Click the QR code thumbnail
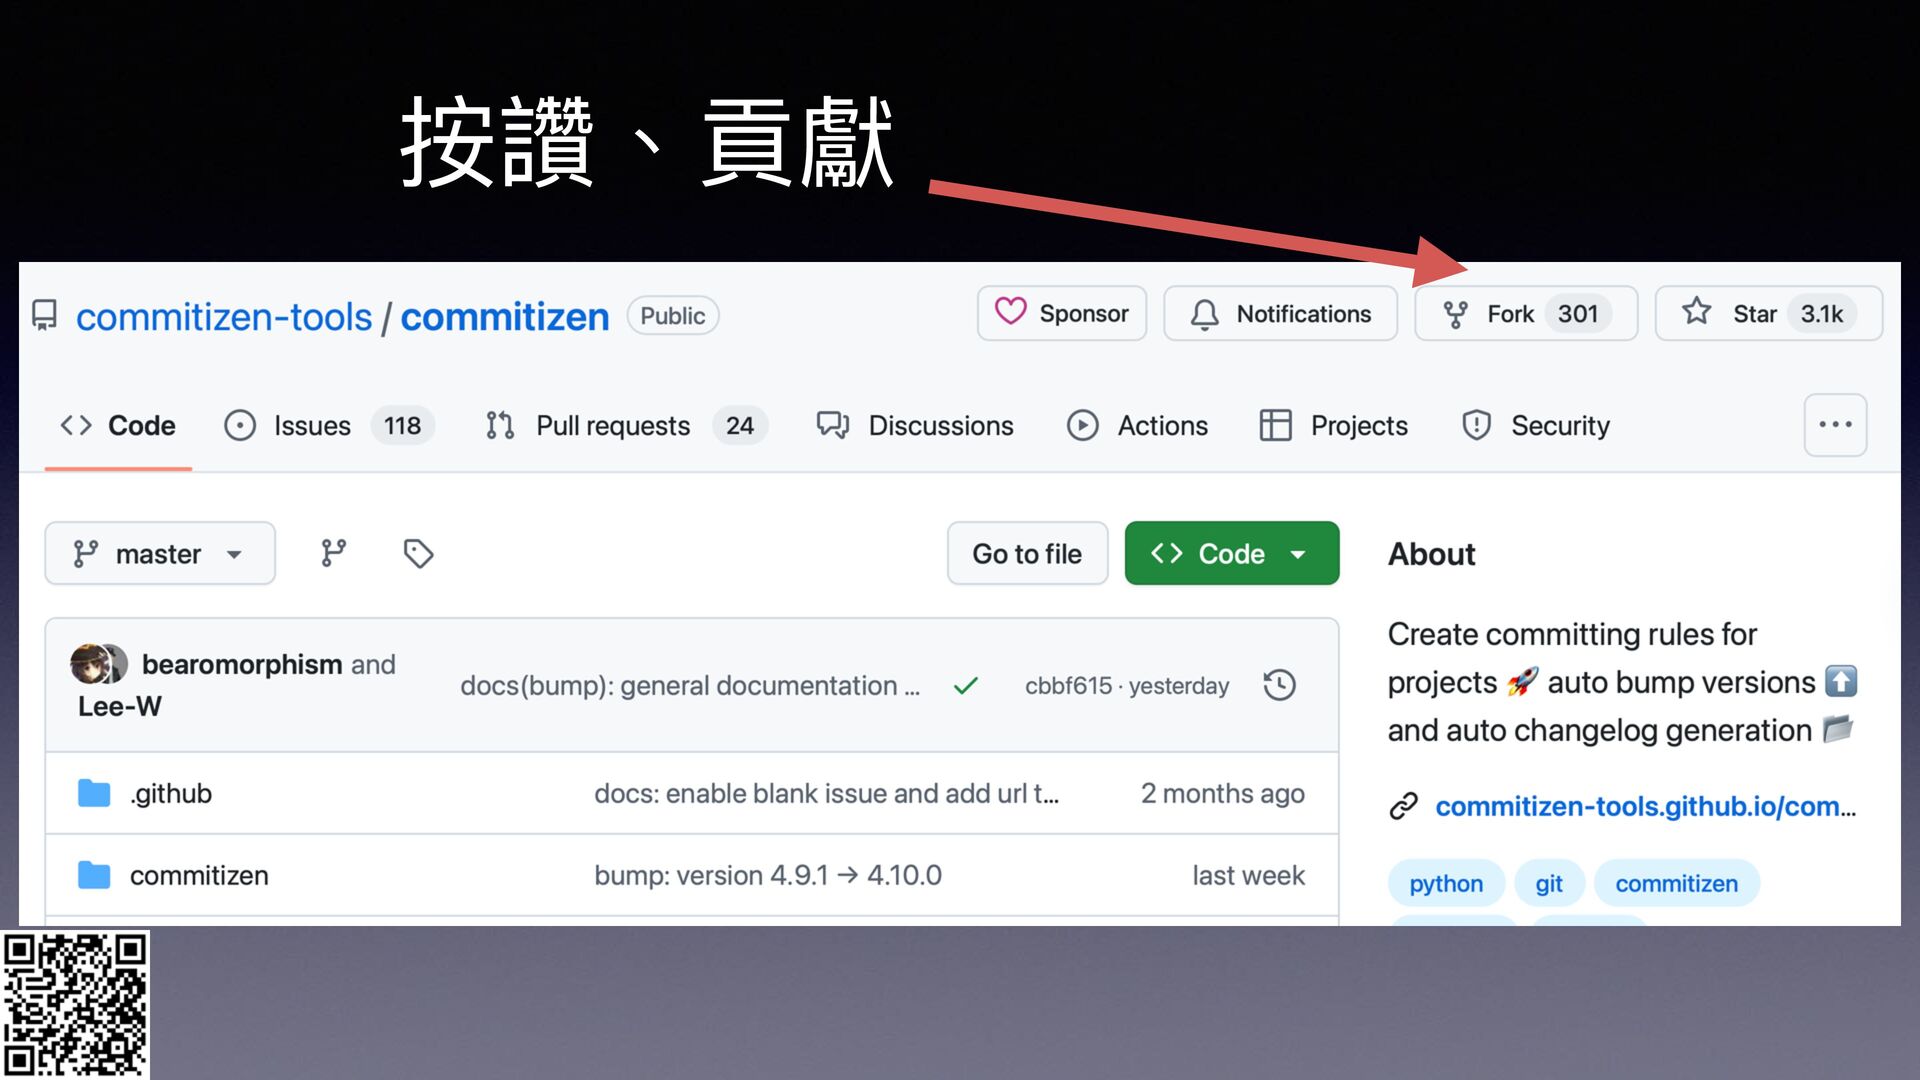The image size is (1920, 1080). (75, 1004)
